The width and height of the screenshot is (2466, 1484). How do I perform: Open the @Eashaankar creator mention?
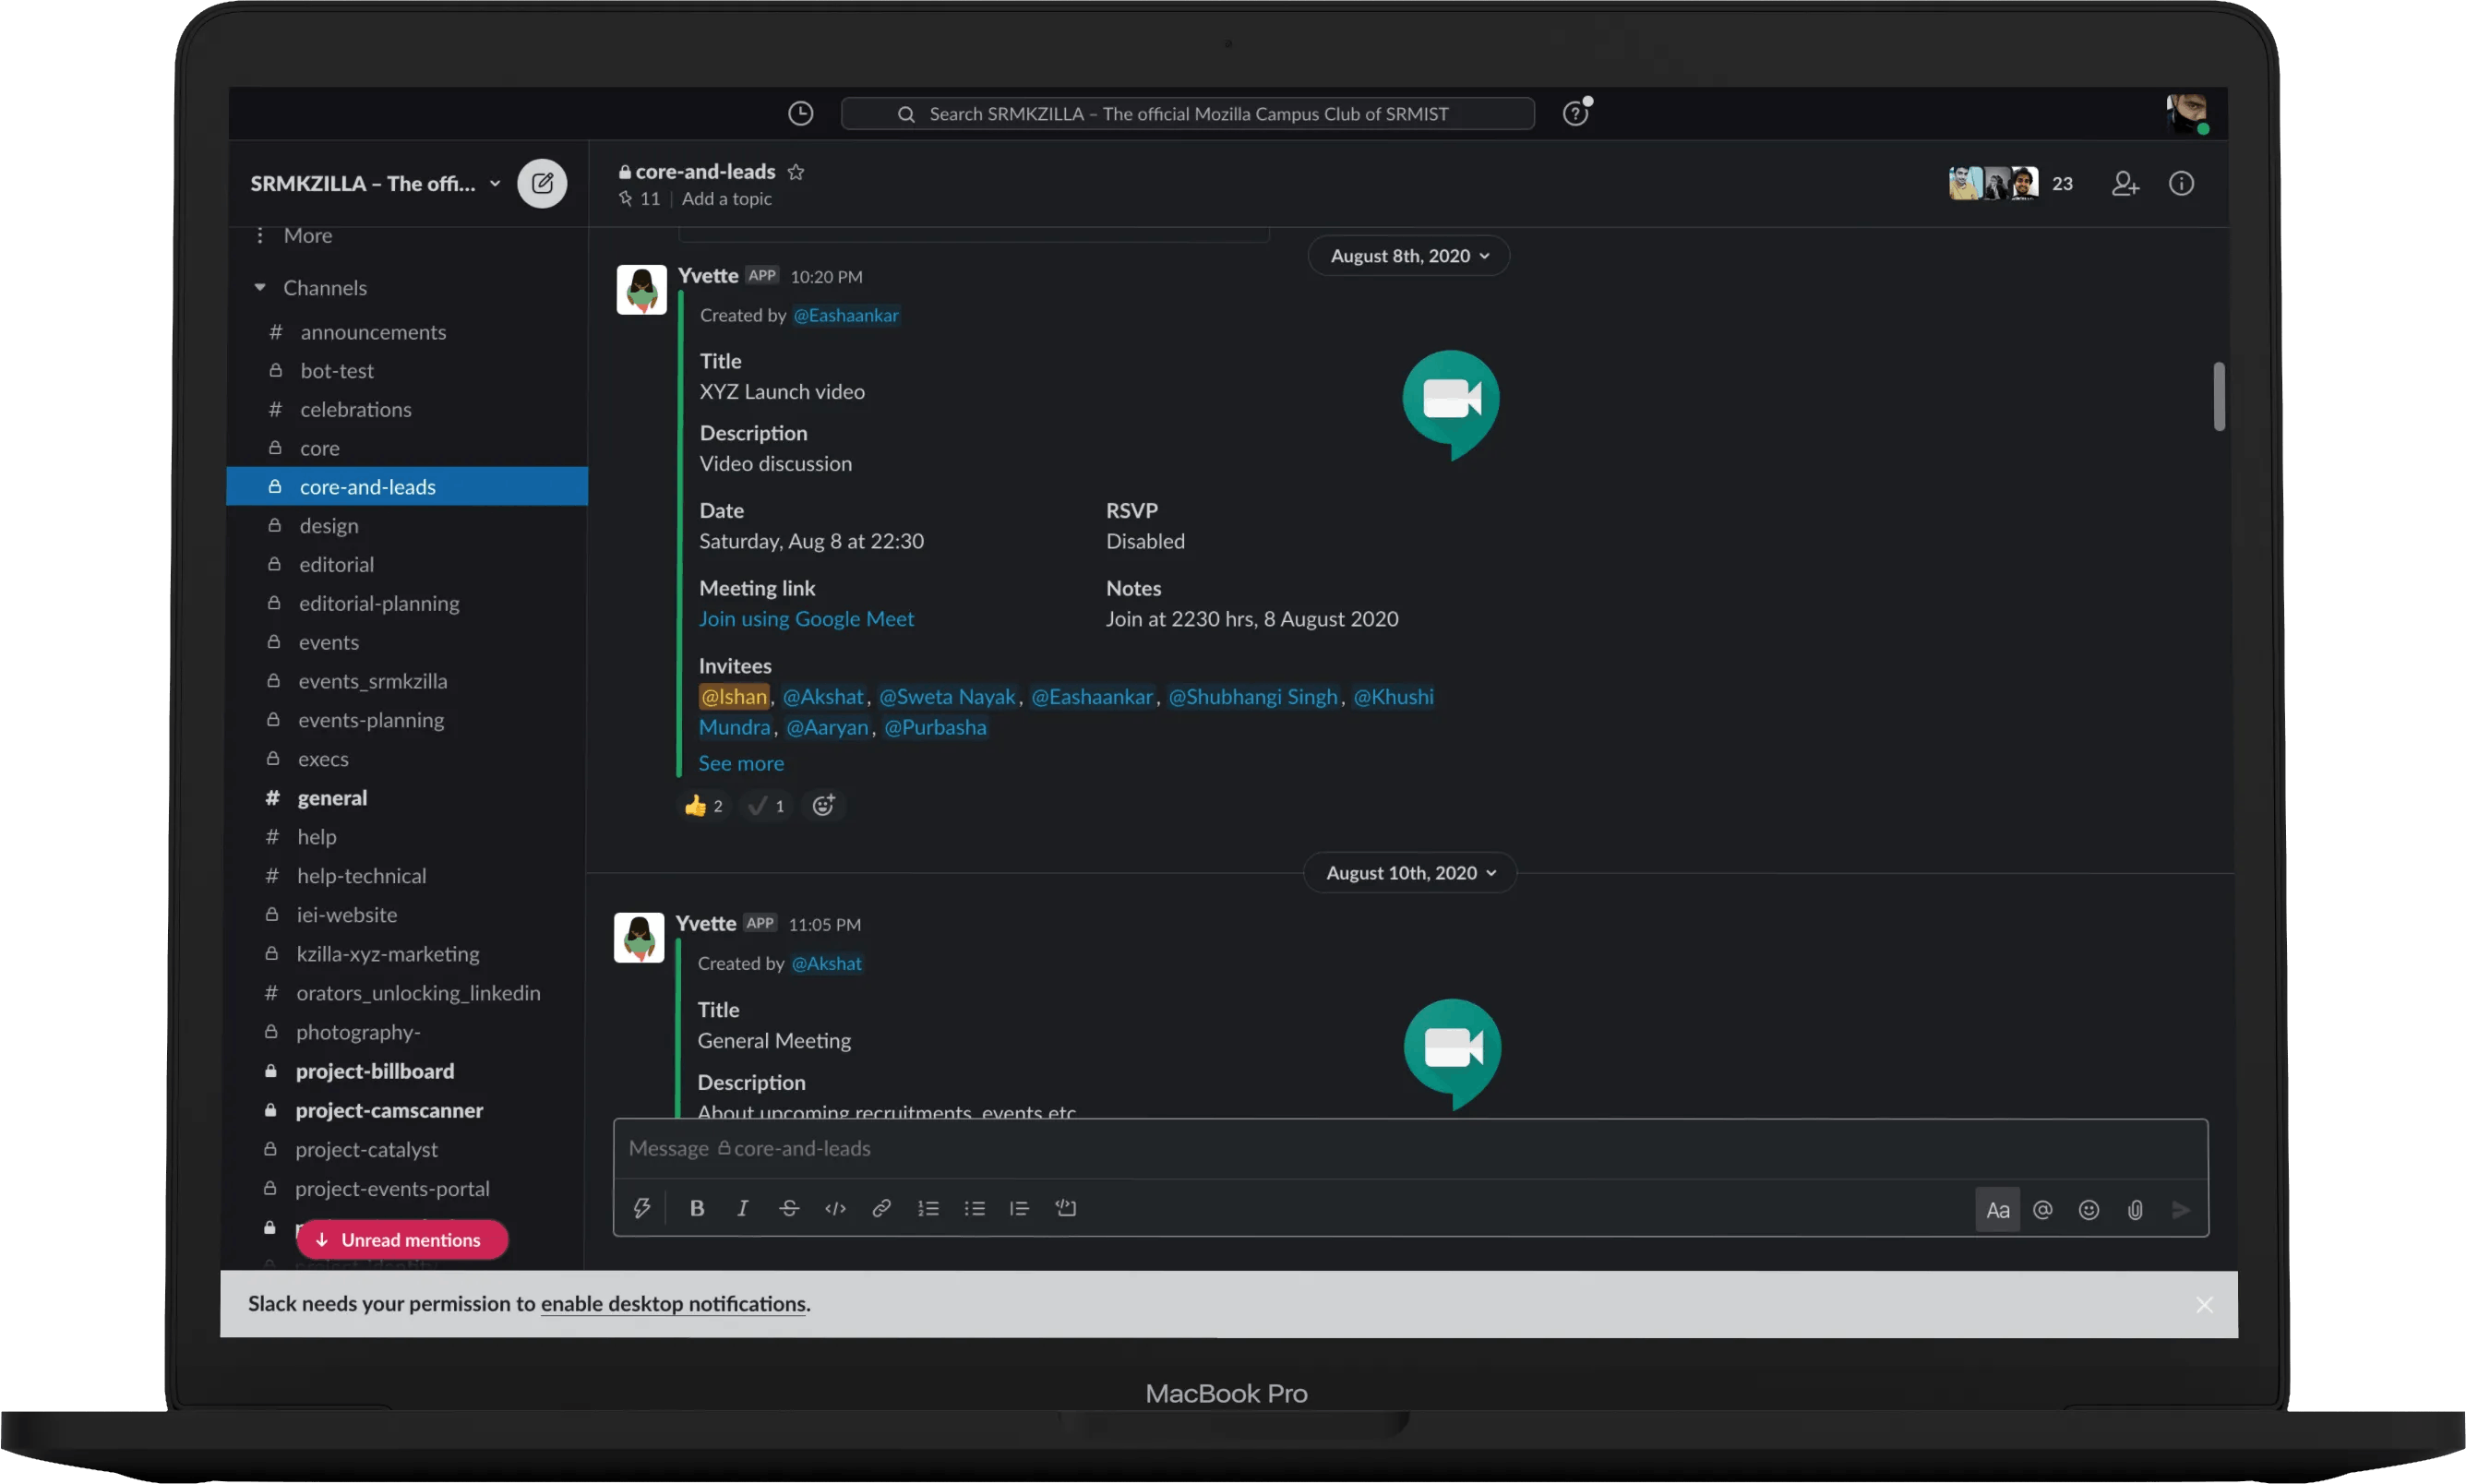pyautogui.click(x=846, y=315)
